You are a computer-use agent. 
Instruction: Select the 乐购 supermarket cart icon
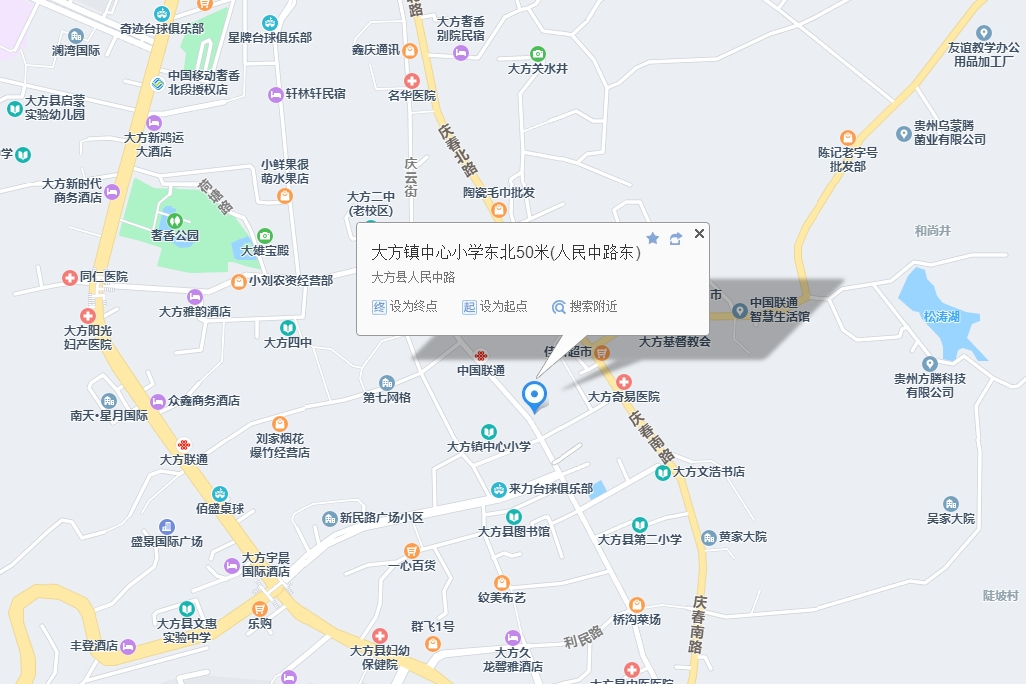pyautogui.click(x=260, y=609)
